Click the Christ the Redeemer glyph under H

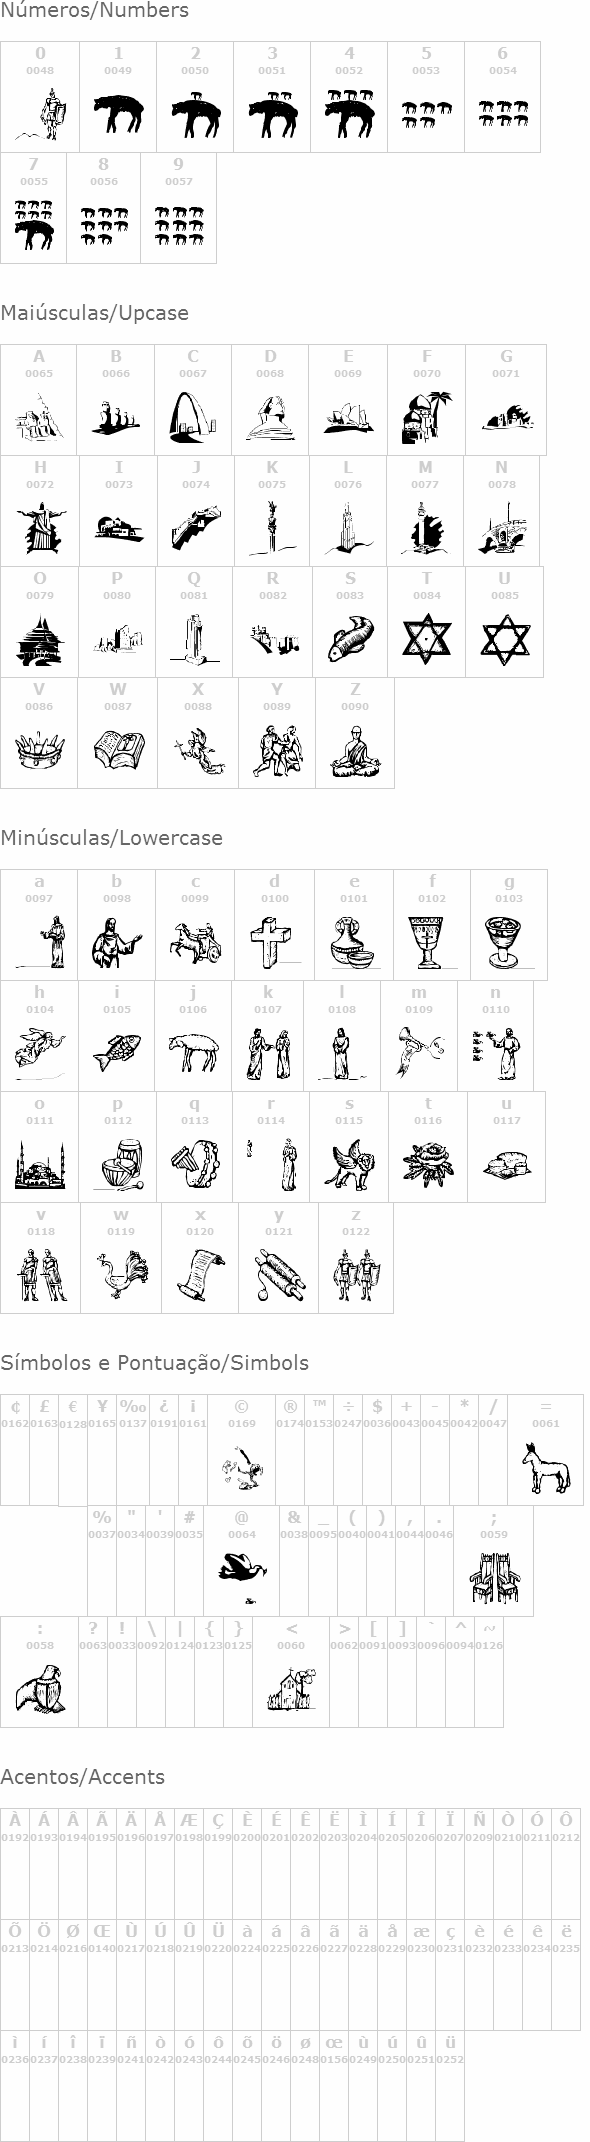point(40,526)
